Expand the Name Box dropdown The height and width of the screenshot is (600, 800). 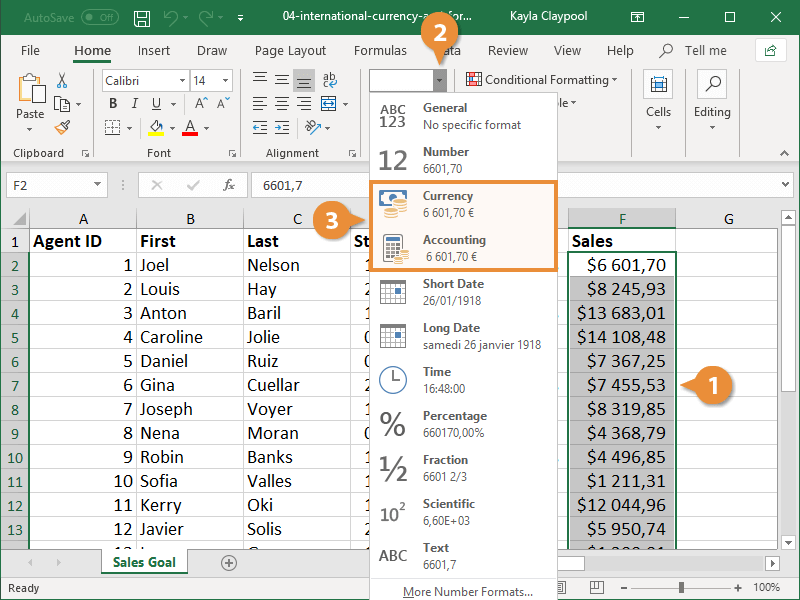97,185
